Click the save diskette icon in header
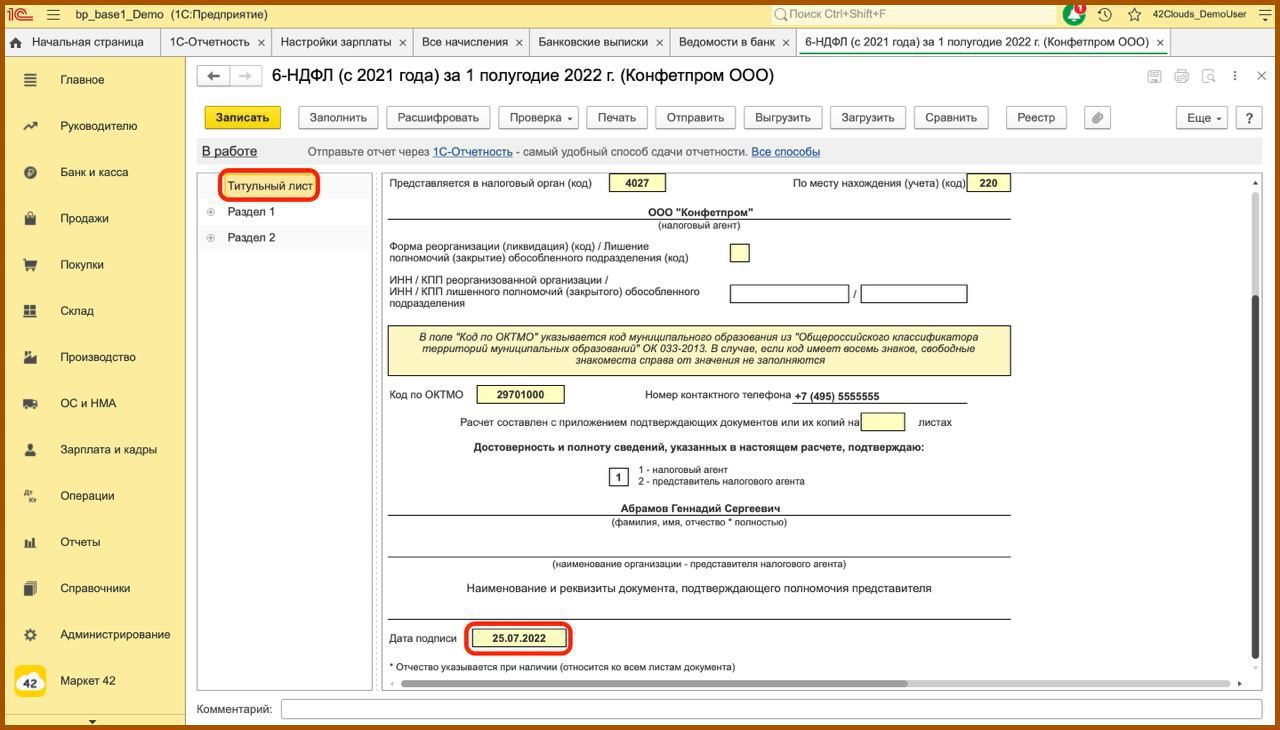The width and height of the screenshot is (1280, 730). [1154, 76]
